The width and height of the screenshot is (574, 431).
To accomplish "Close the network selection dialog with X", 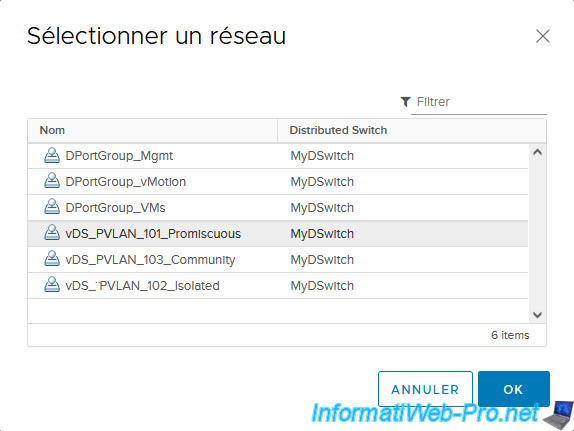I will click(543, 36).
